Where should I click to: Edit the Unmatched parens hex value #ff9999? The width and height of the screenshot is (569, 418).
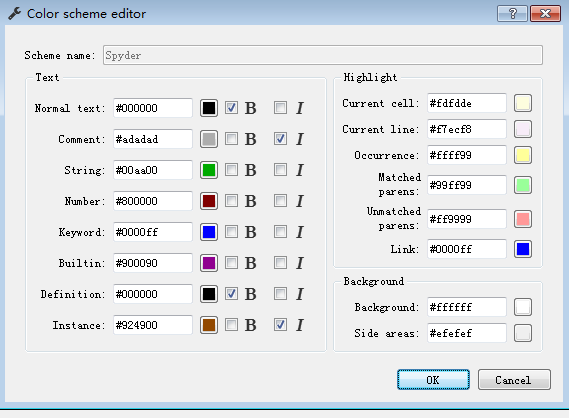click(x=467, y=219)
